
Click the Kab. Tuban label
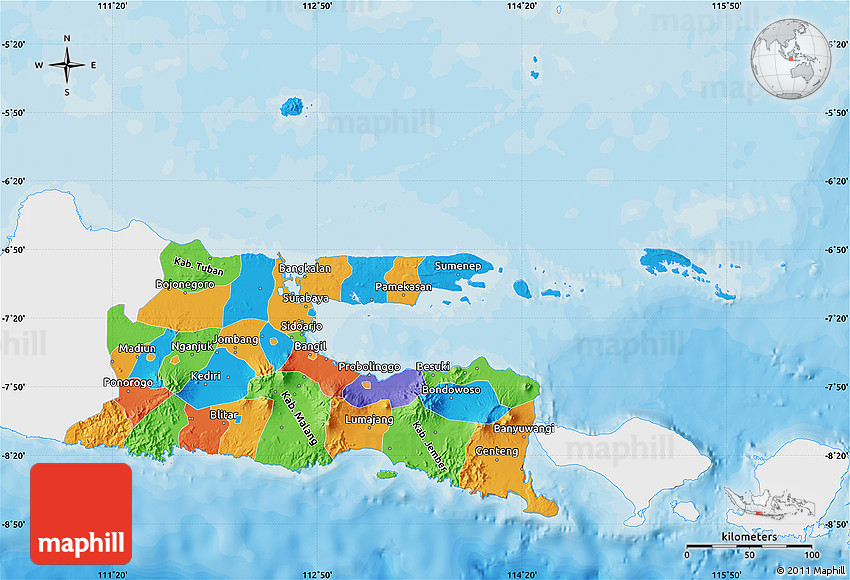click(196, 266)
